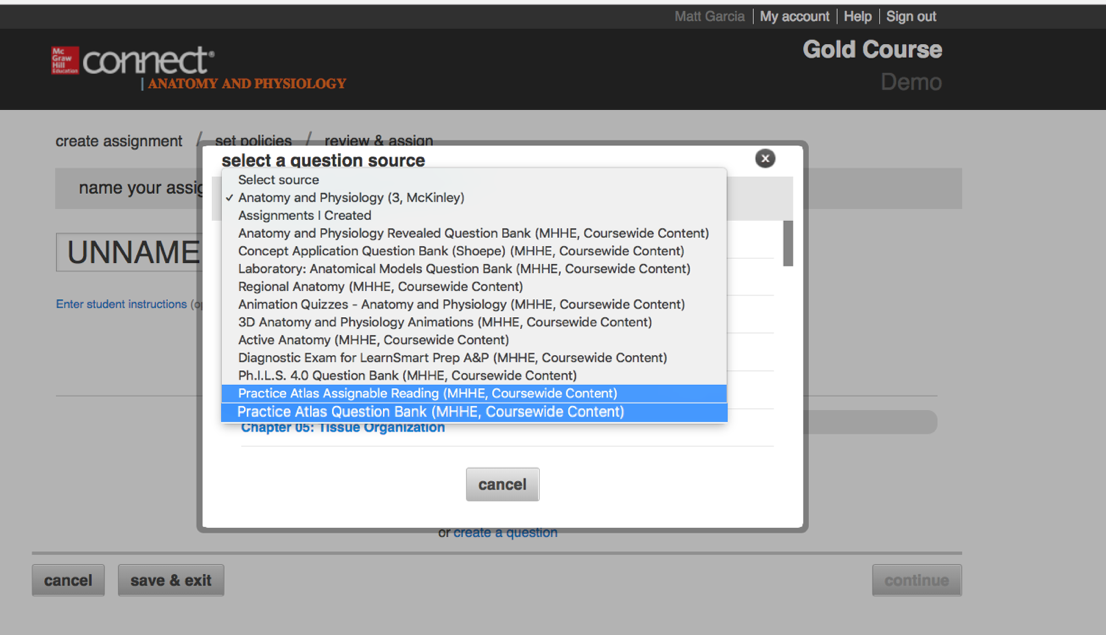Open Chapter 05: Tissue Organization link
This screenshot has height=635, width=1106.
(x=343, y=428)
